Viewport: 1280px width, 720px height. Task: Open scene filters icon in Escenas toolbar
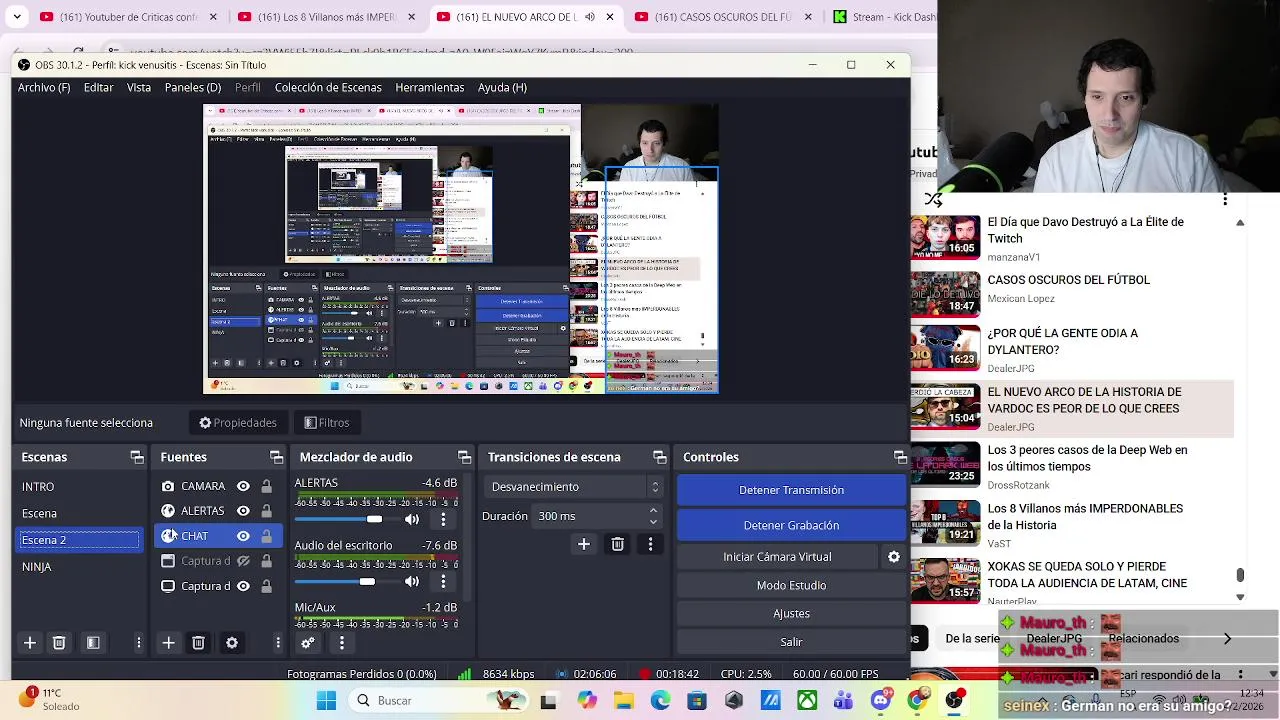point(93,643)
